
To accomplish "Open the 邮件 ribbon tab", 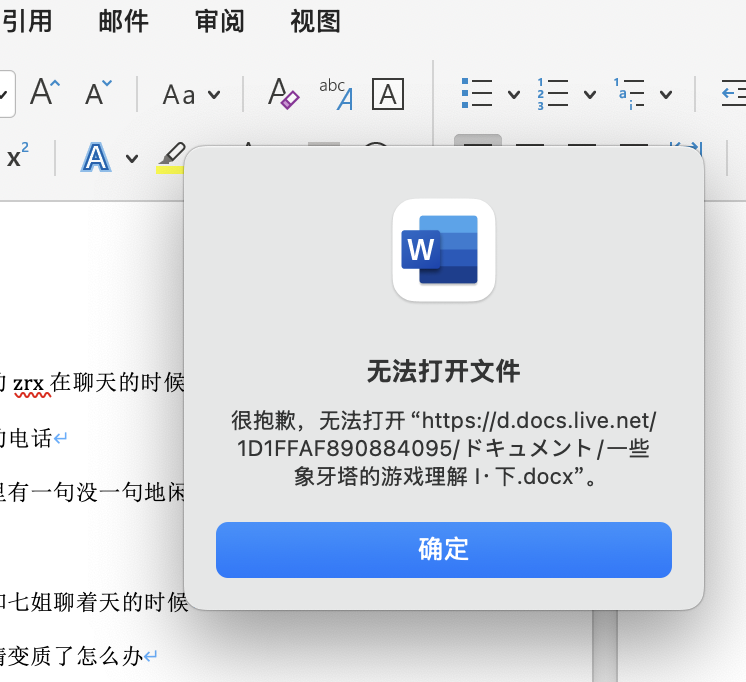I will click(123, 21).
